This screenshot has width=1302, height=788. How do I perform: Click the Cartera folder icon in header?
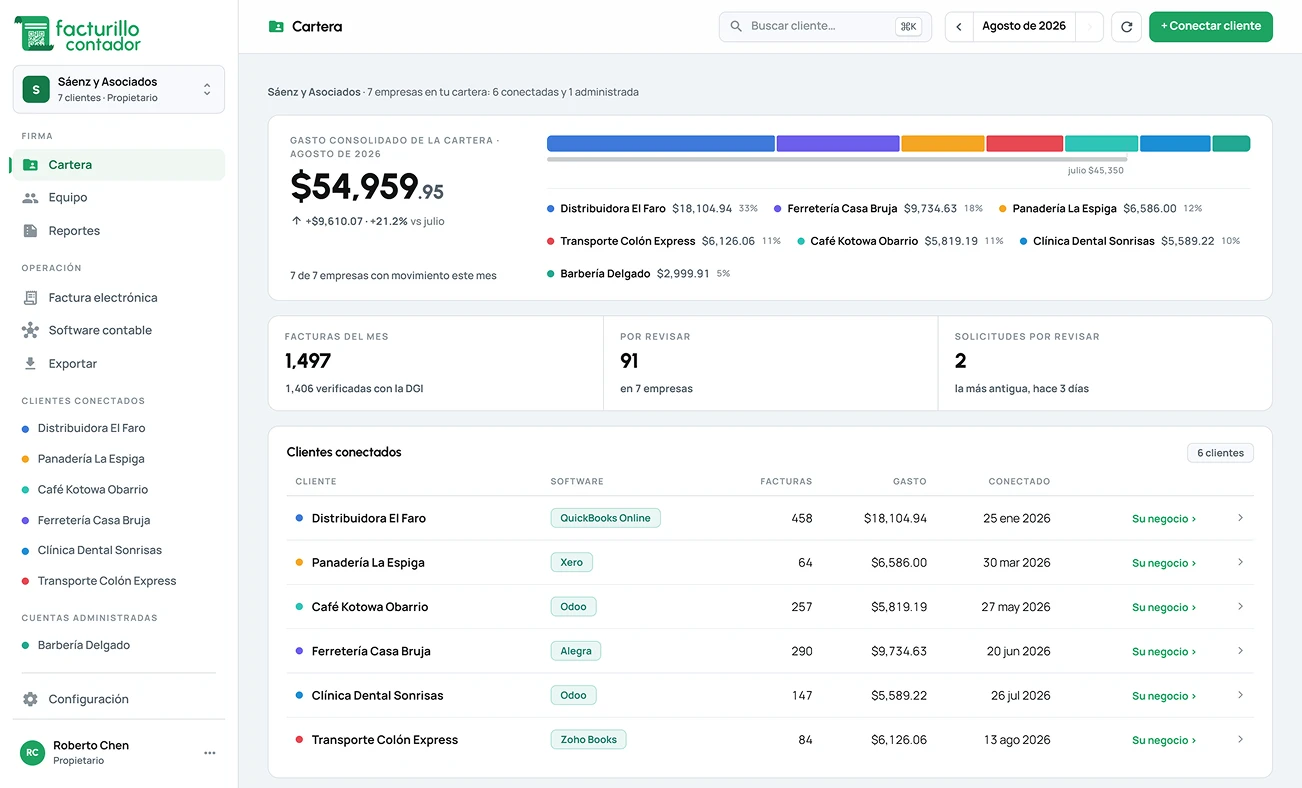point(276,27)
